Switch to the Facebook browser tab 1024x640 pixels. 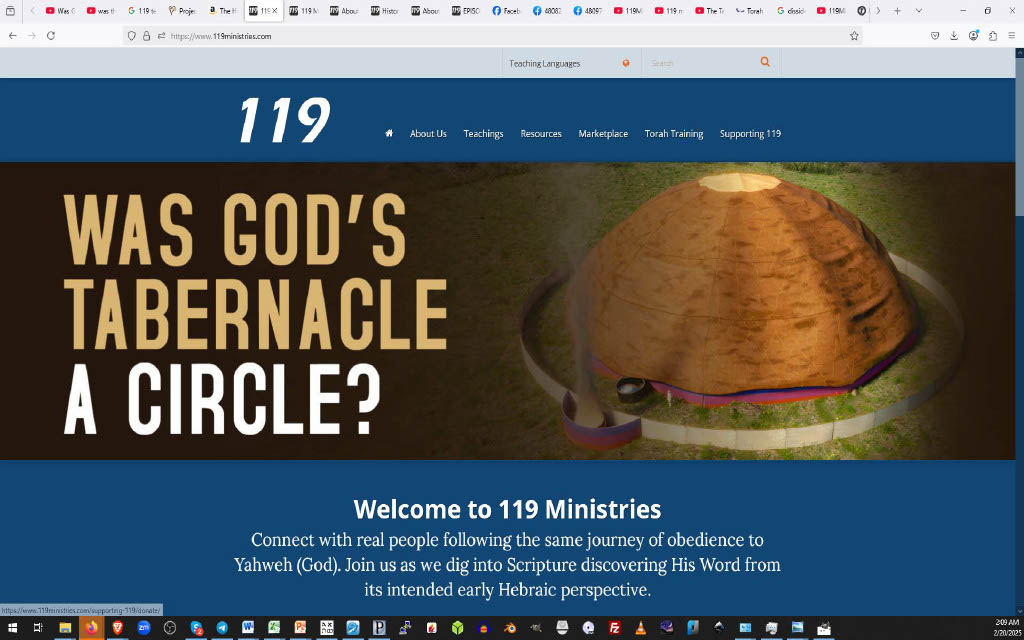coord(508,10)
